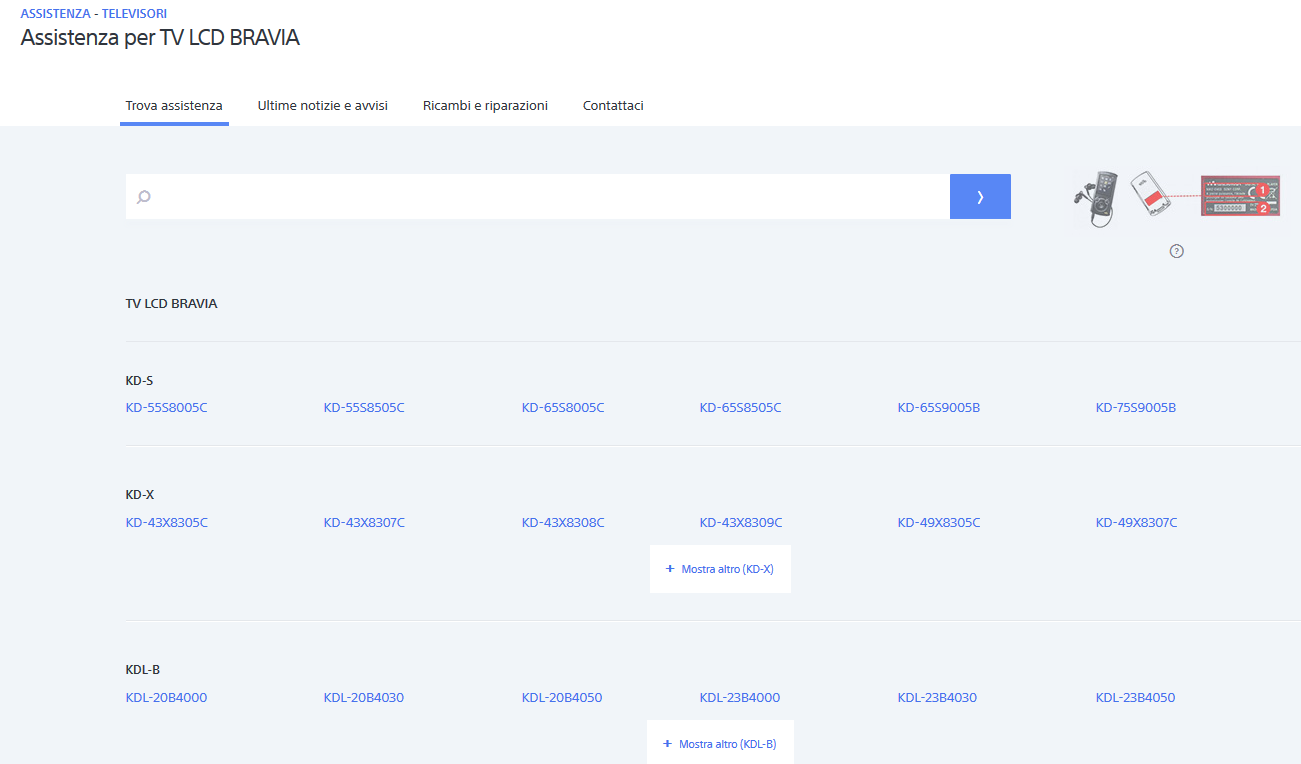Click the KD-X group heading
The height and width of the screenshot is (764, 1301).
click(140, 495)
